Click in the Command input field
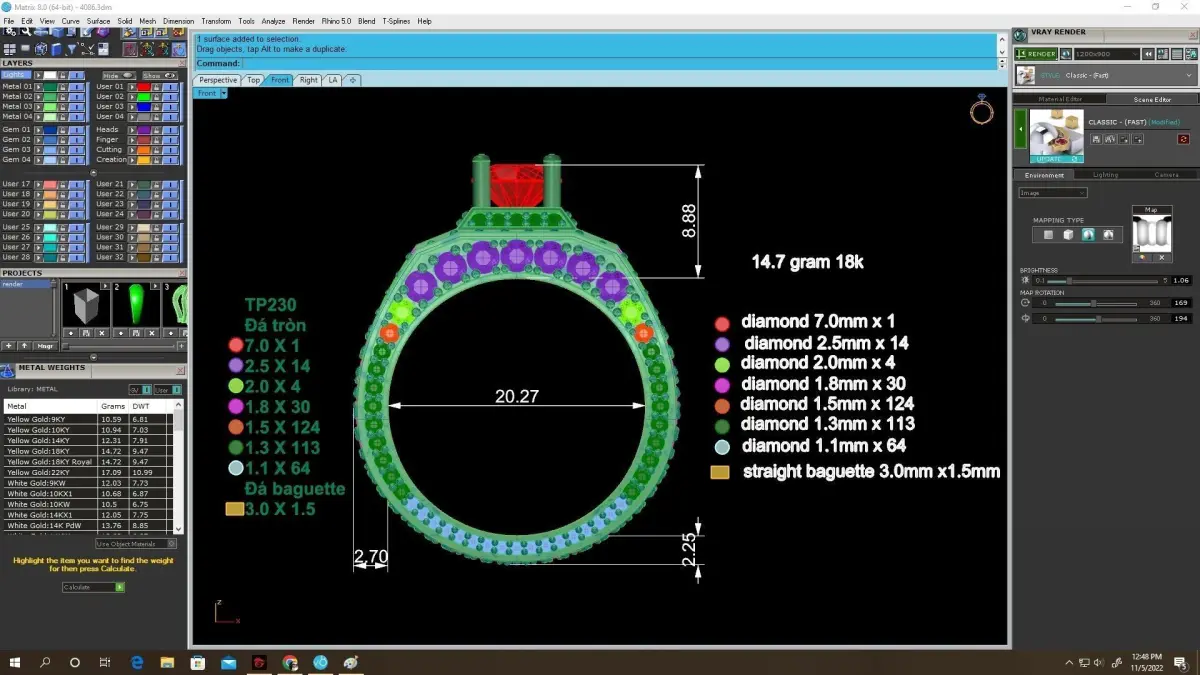The width and height of the screenshot is (1200, 675). coord(618,63)
